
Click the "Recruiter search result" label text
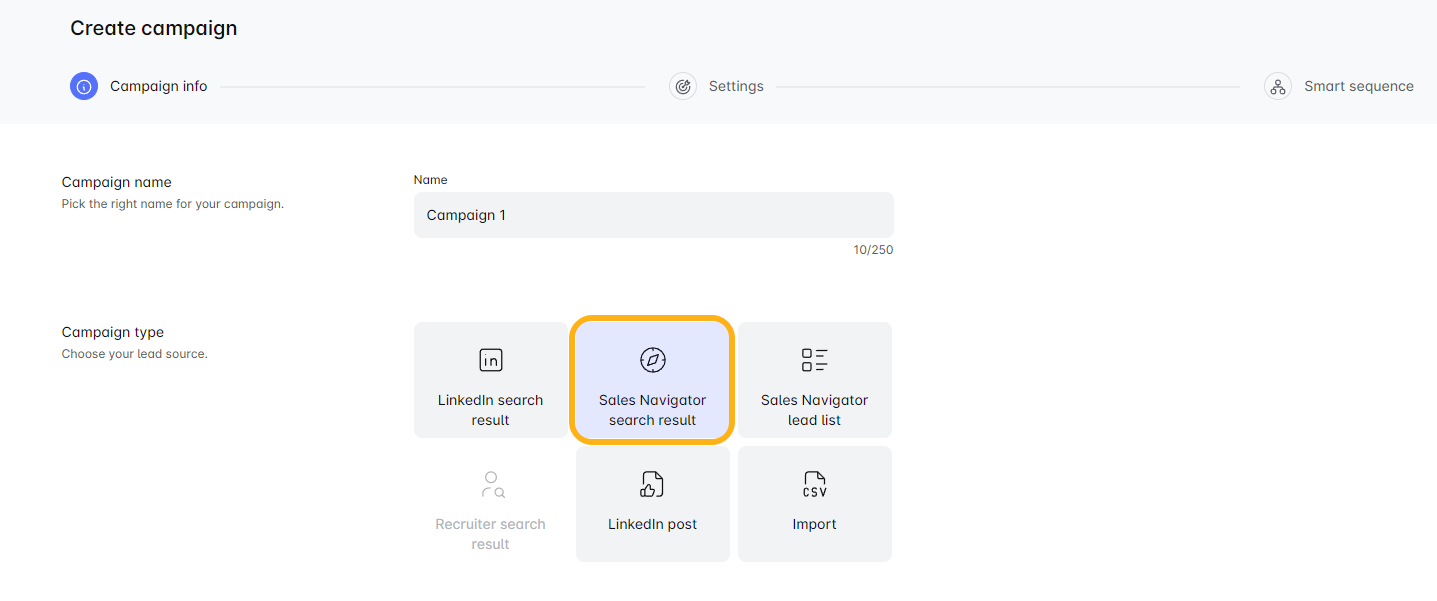(491, 534)
